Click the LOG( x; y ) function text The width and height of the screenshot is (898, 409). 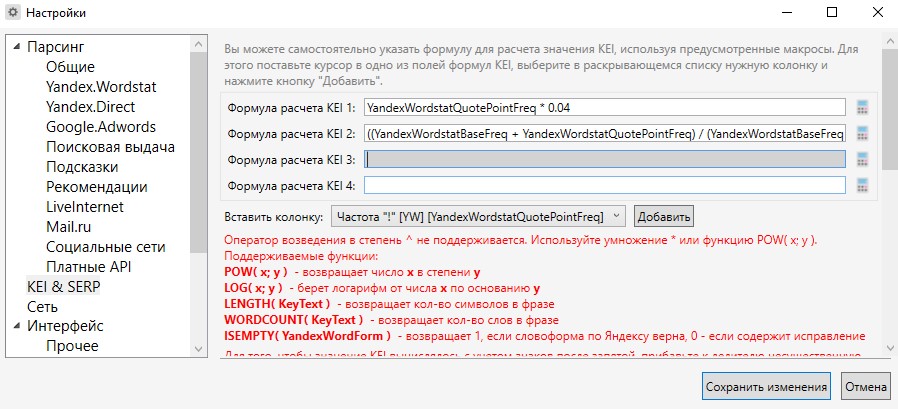point(254,288)
